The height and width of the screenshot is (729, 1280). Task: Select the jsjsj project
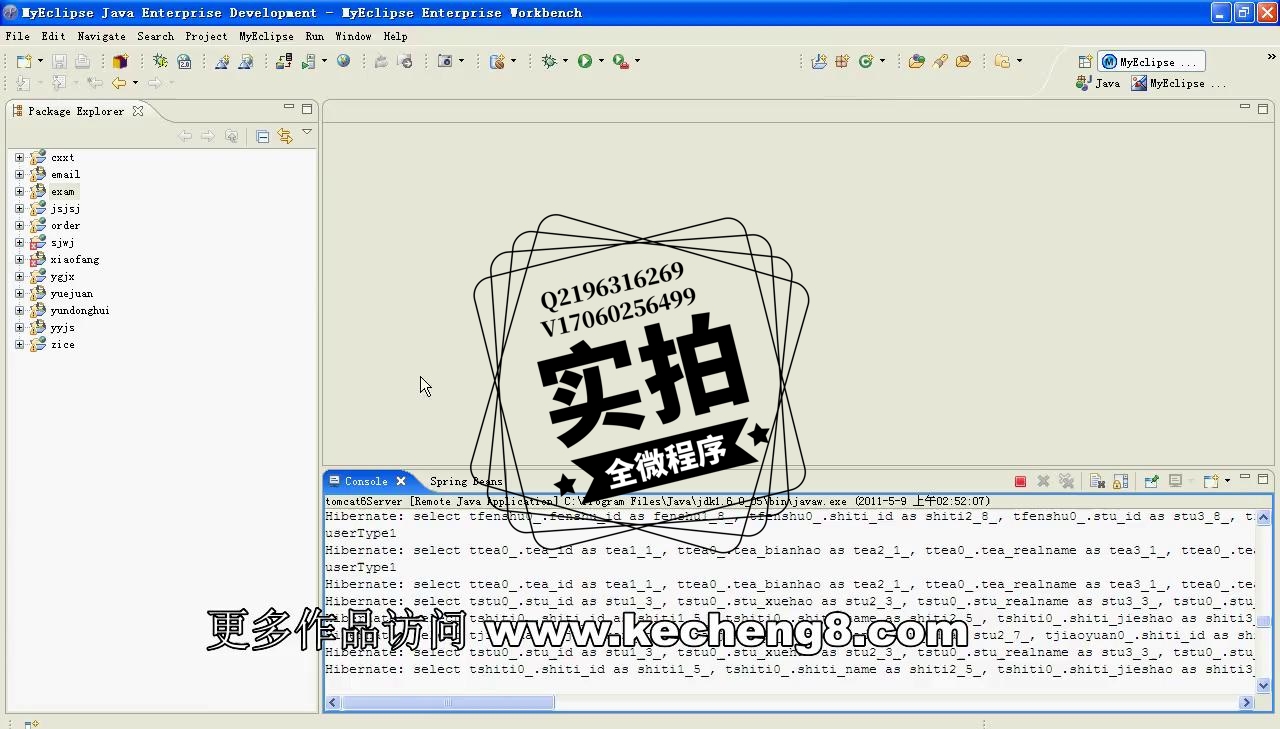tap(66, 208)
